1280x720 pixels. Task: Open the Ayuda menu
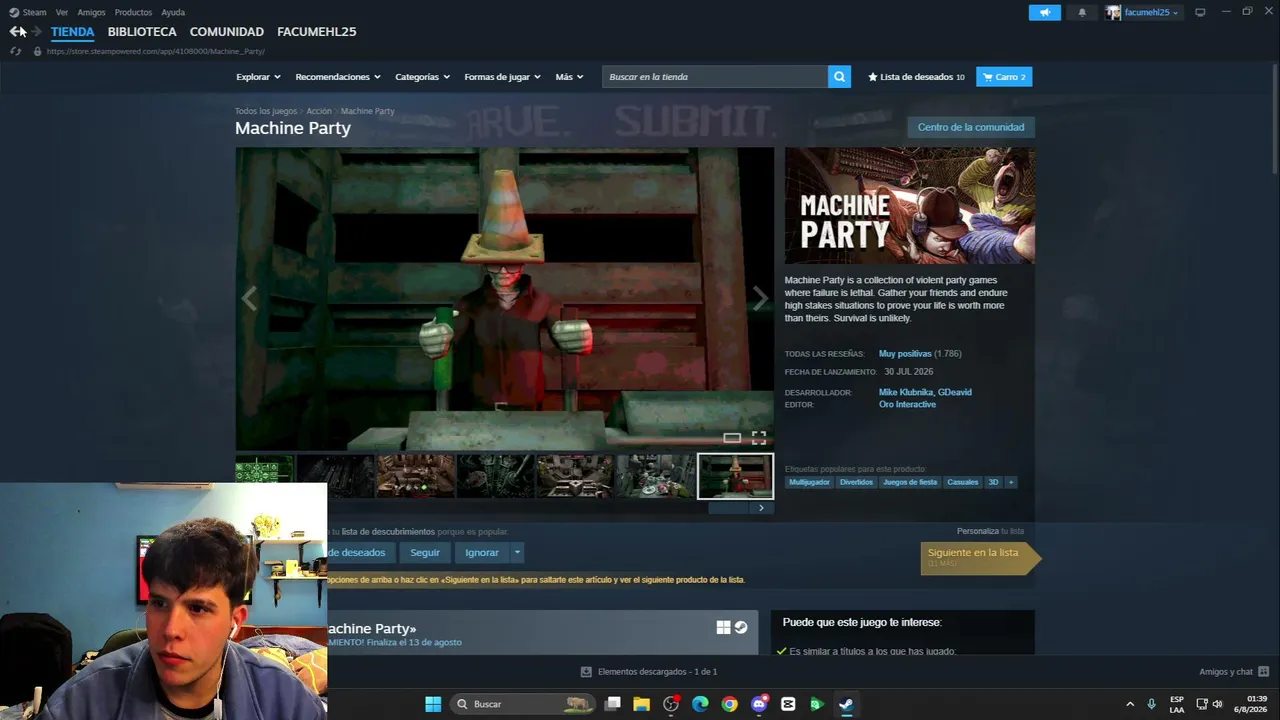coord(173,12)
